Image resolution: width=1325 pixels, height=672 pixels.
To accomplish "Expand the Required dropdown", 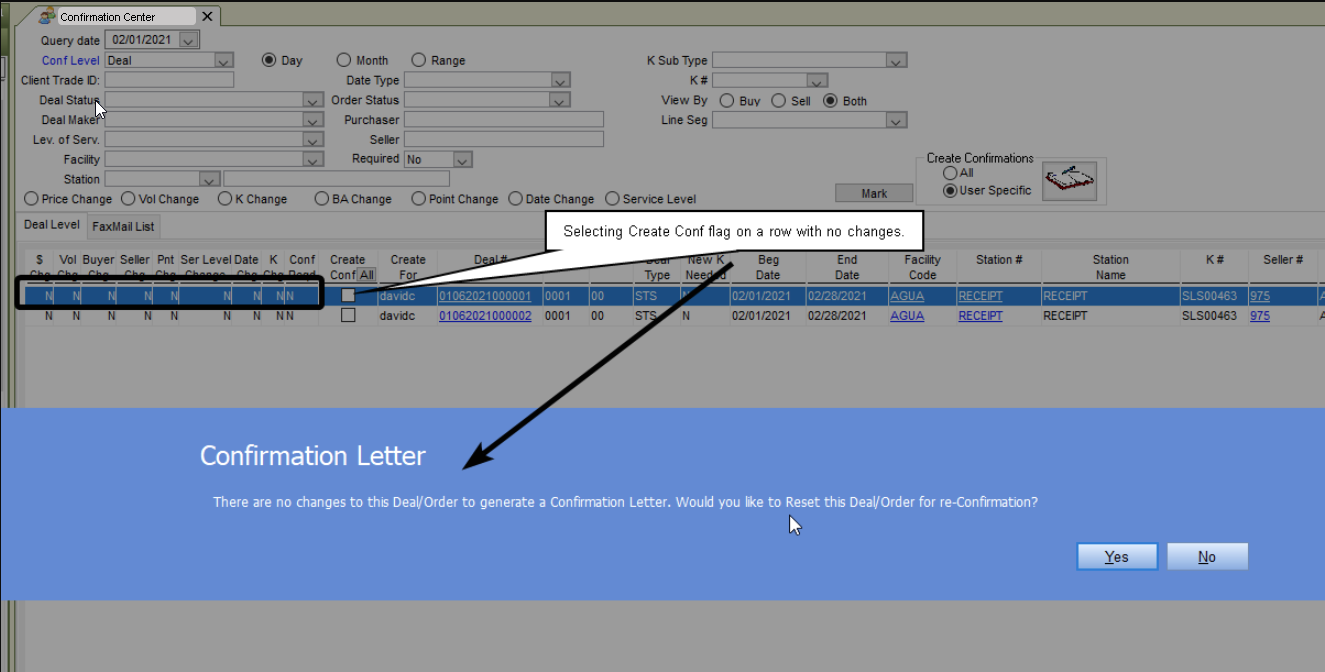I will click(461, 160).
